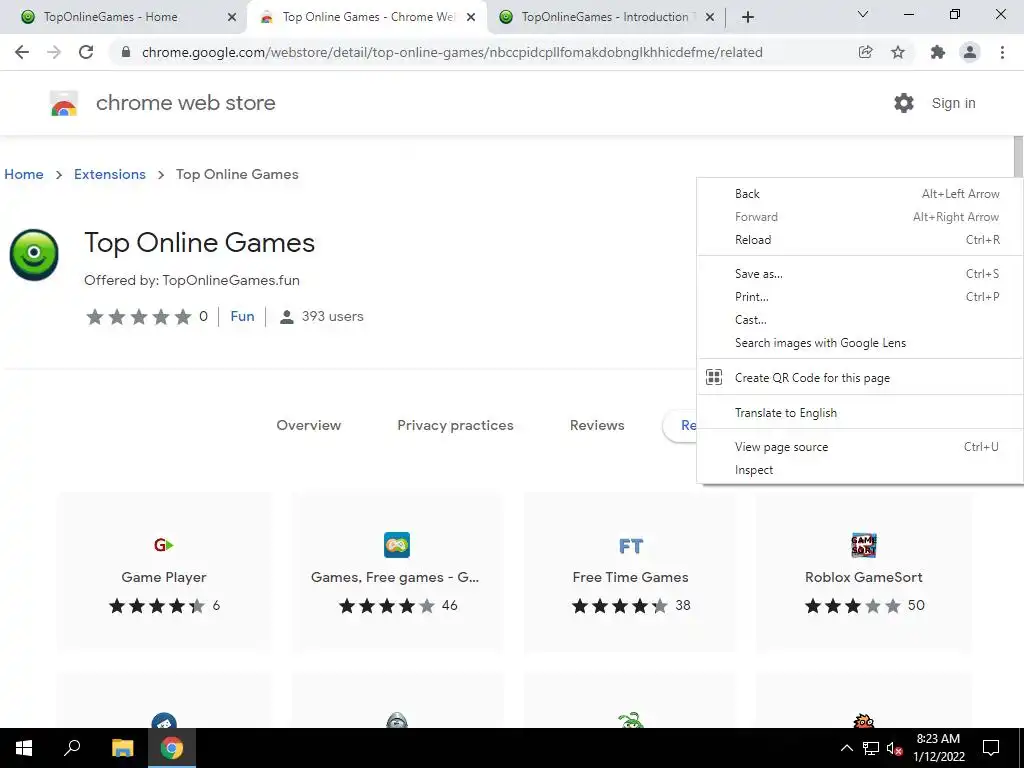Open the notification center icon
Image resolution: width=1024 pixels, height=768 pixels.
(x=991, y=748)
